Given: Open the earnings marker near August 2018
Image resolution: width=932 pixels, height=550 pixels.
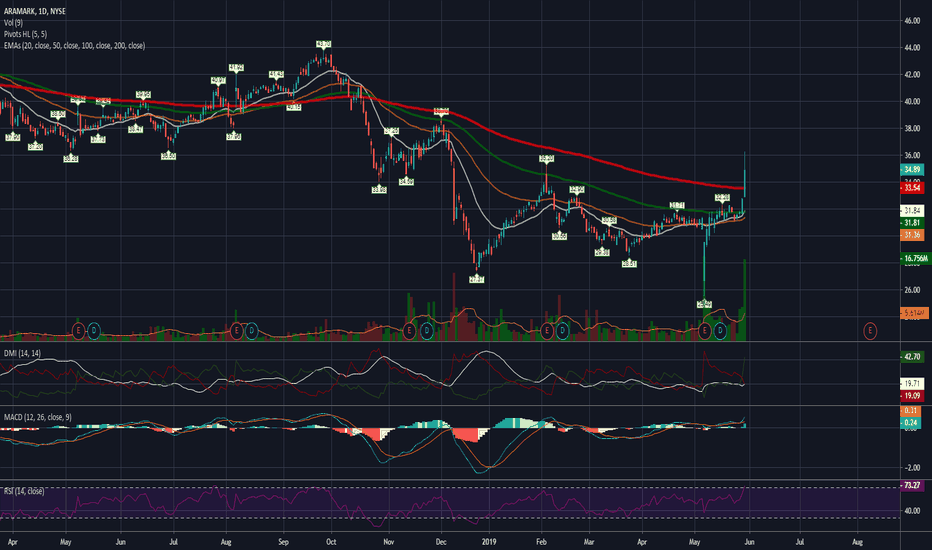Looking at the screenshot, I should coord(237,331).
